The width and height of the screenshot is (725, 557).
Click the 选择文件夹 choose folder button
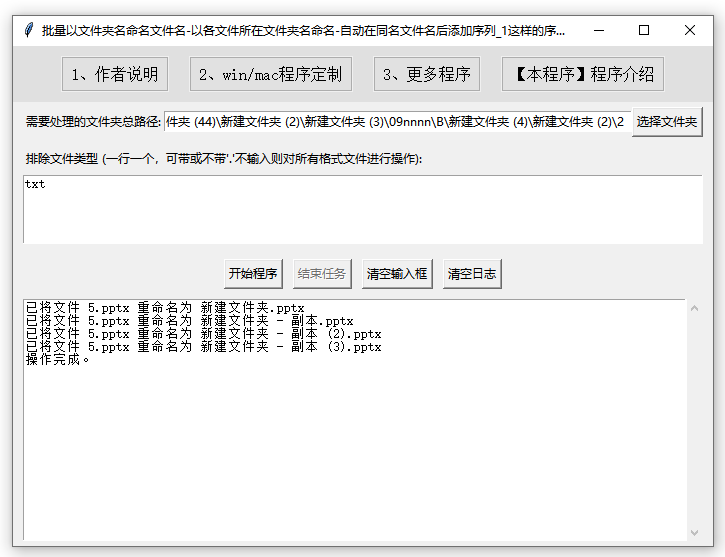(x=667, y=122)
